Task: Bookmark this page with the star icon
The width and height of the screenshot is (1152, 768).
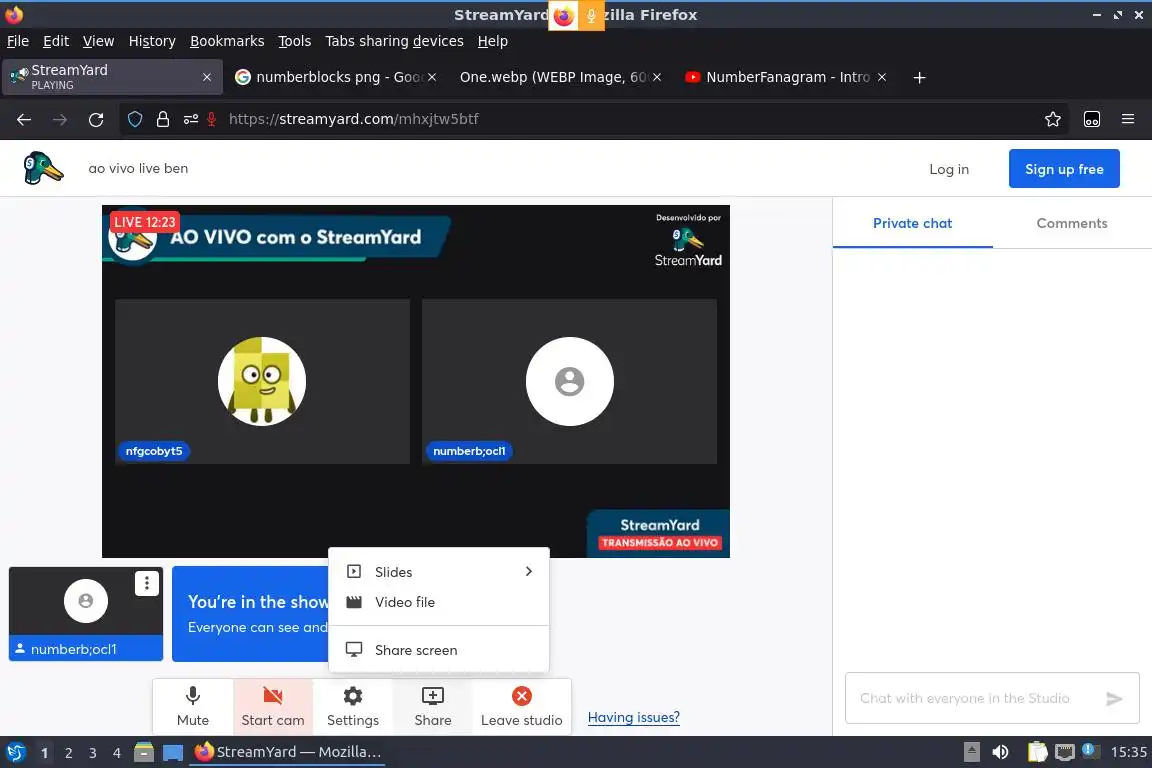Action: coord(1053,119)
